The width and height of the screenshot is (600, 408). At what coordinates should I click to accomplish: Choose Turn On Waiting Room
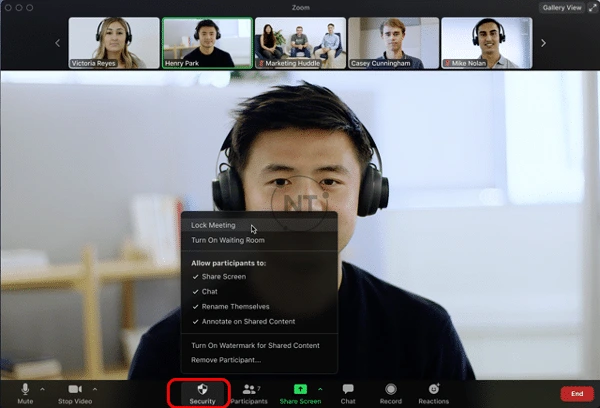(259, 240)
